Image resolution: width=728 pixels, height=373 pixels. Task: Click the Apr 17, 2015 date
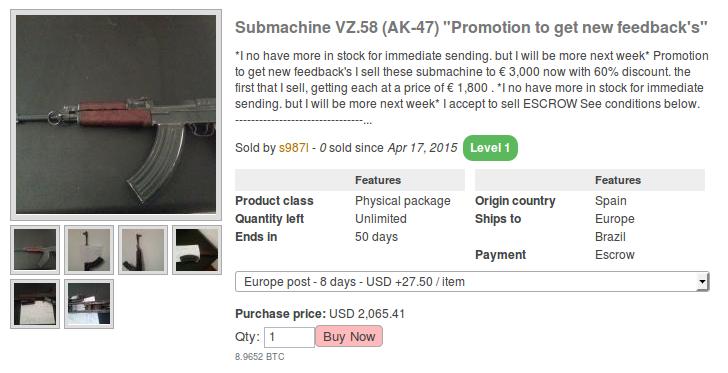click(x=422, y=148)
